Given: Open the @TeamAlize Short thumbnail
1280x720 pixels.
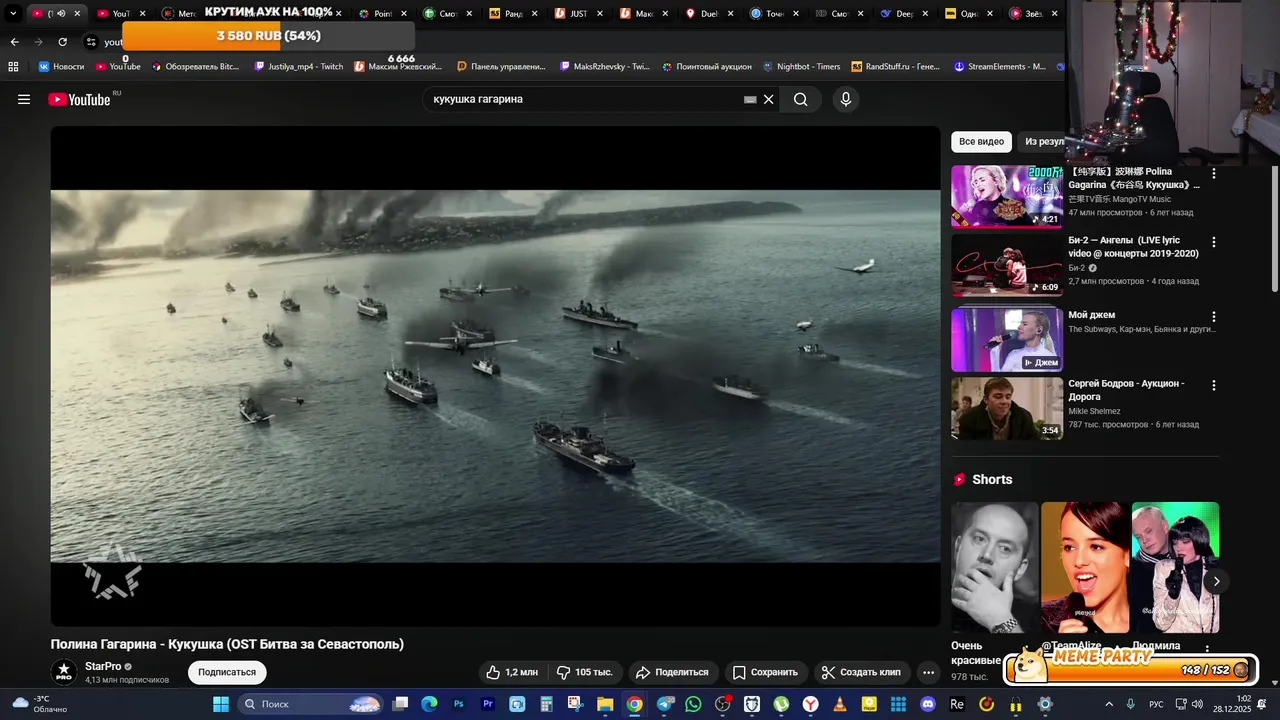Looking at the screenshot, I should pos(1085,567).
